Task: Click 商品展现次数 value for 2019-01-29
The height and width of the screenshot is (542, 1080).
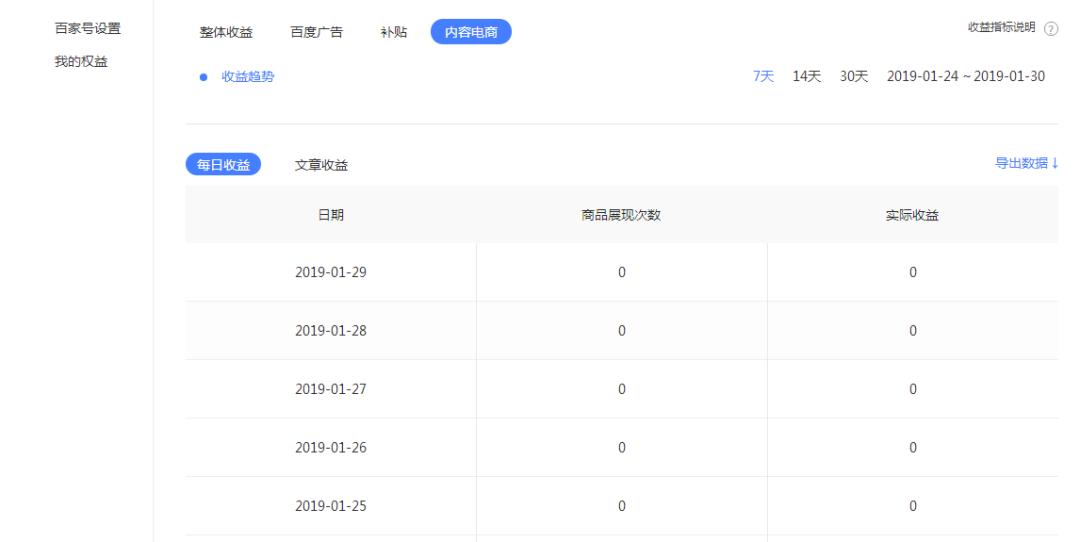Action: 622,272
